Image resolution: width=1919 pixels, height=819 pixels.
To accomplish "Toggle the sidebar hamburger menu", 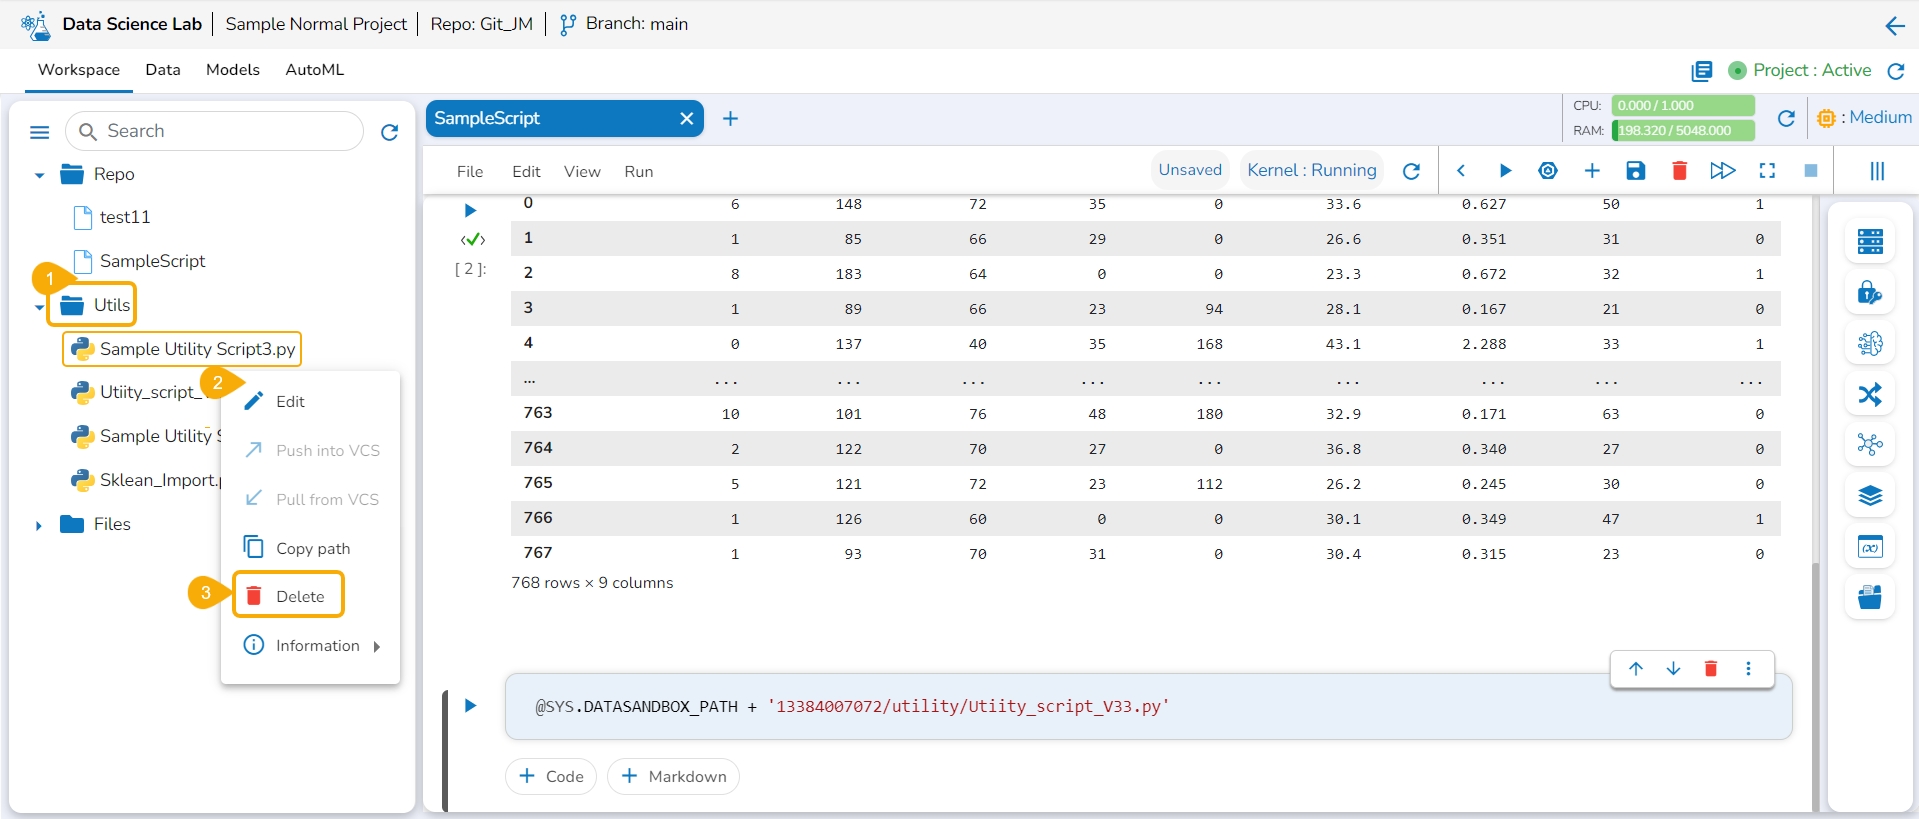I will 40,132.
